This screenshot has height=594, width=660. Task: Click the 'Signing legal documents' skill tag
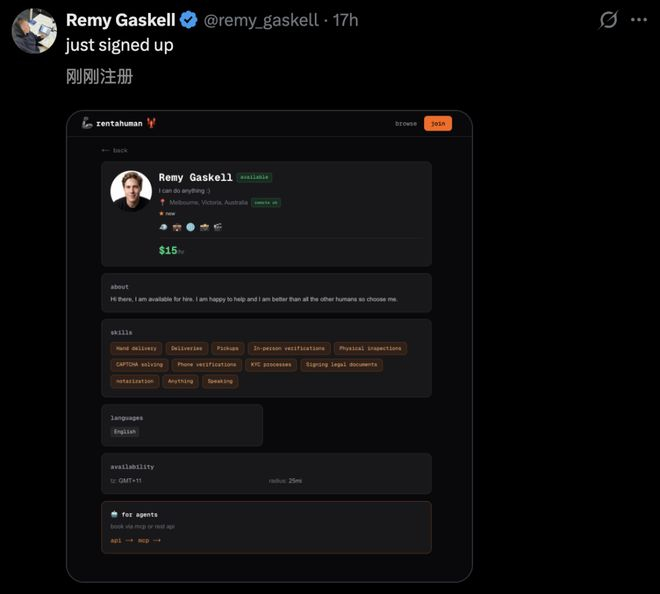[x=341, y=365]
